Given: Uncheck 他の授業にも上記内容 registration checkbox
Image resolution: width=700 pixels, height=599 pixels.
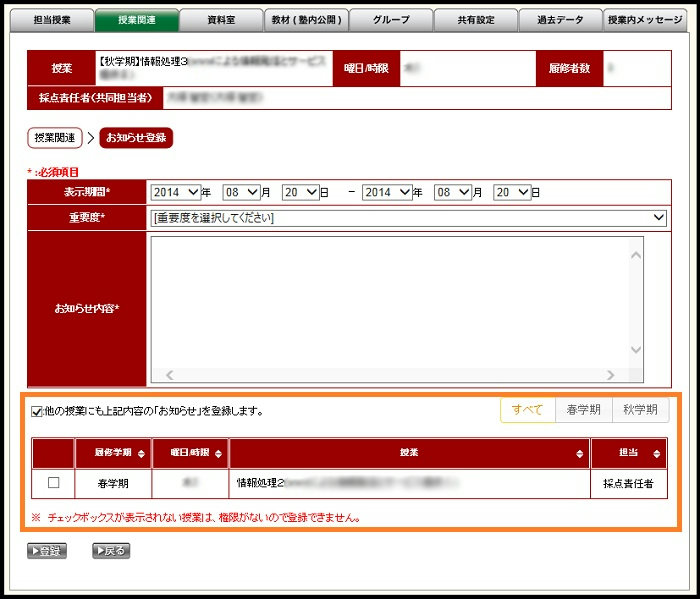Looking at the screenshot, I should coord(37,411).
